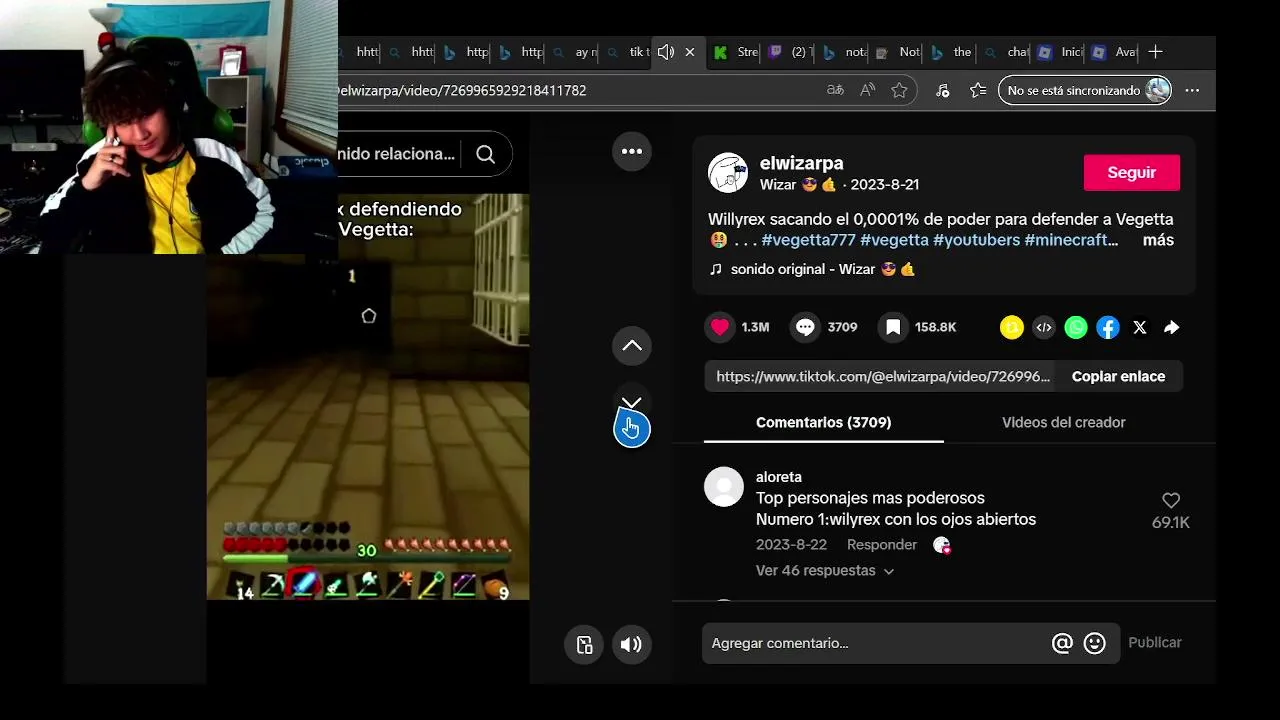Open the read aloud icon

click(x=867, y=90)
